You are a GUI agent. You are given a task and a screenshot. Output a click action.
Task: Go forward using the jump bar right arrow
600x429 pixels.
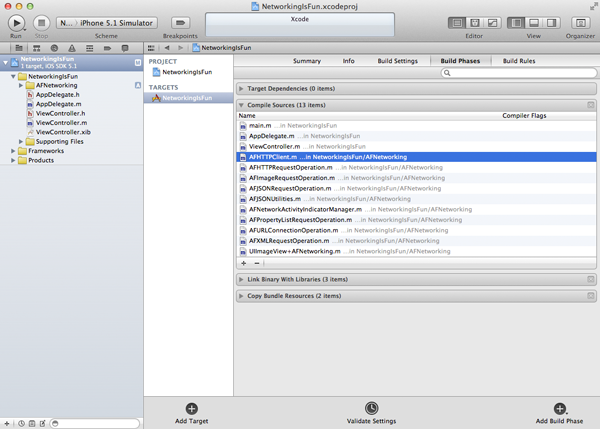click(180, 48)
